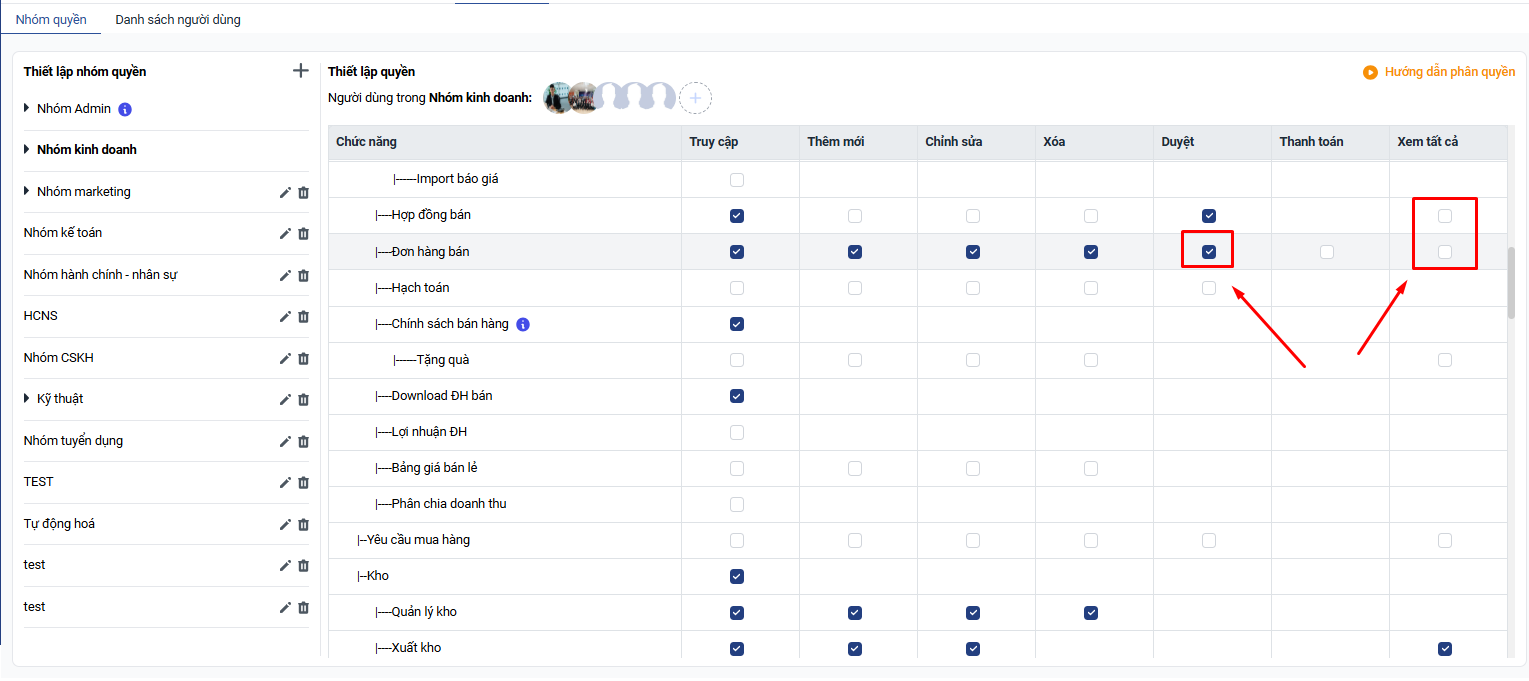Viewport: 1529px width, 681px height.
Task: Select the HCNS permission group
Action: pyautogui.click(x=41, y=316)
